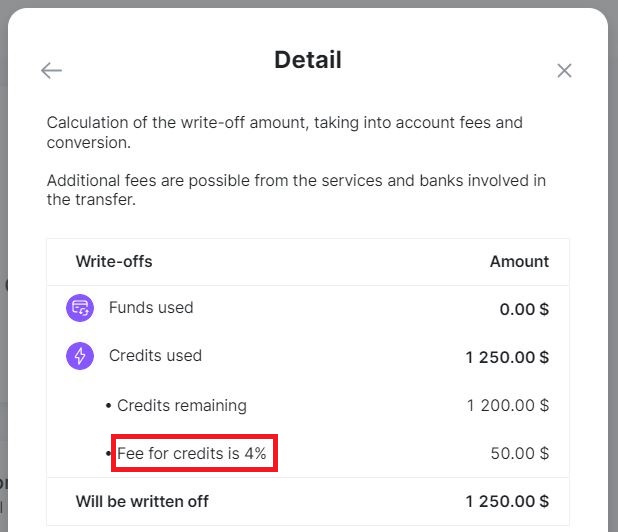Click the 1 200.00 $ remaining amount
Screen dimensions: 618x532
pyautogui.click(x=508, y=406)
